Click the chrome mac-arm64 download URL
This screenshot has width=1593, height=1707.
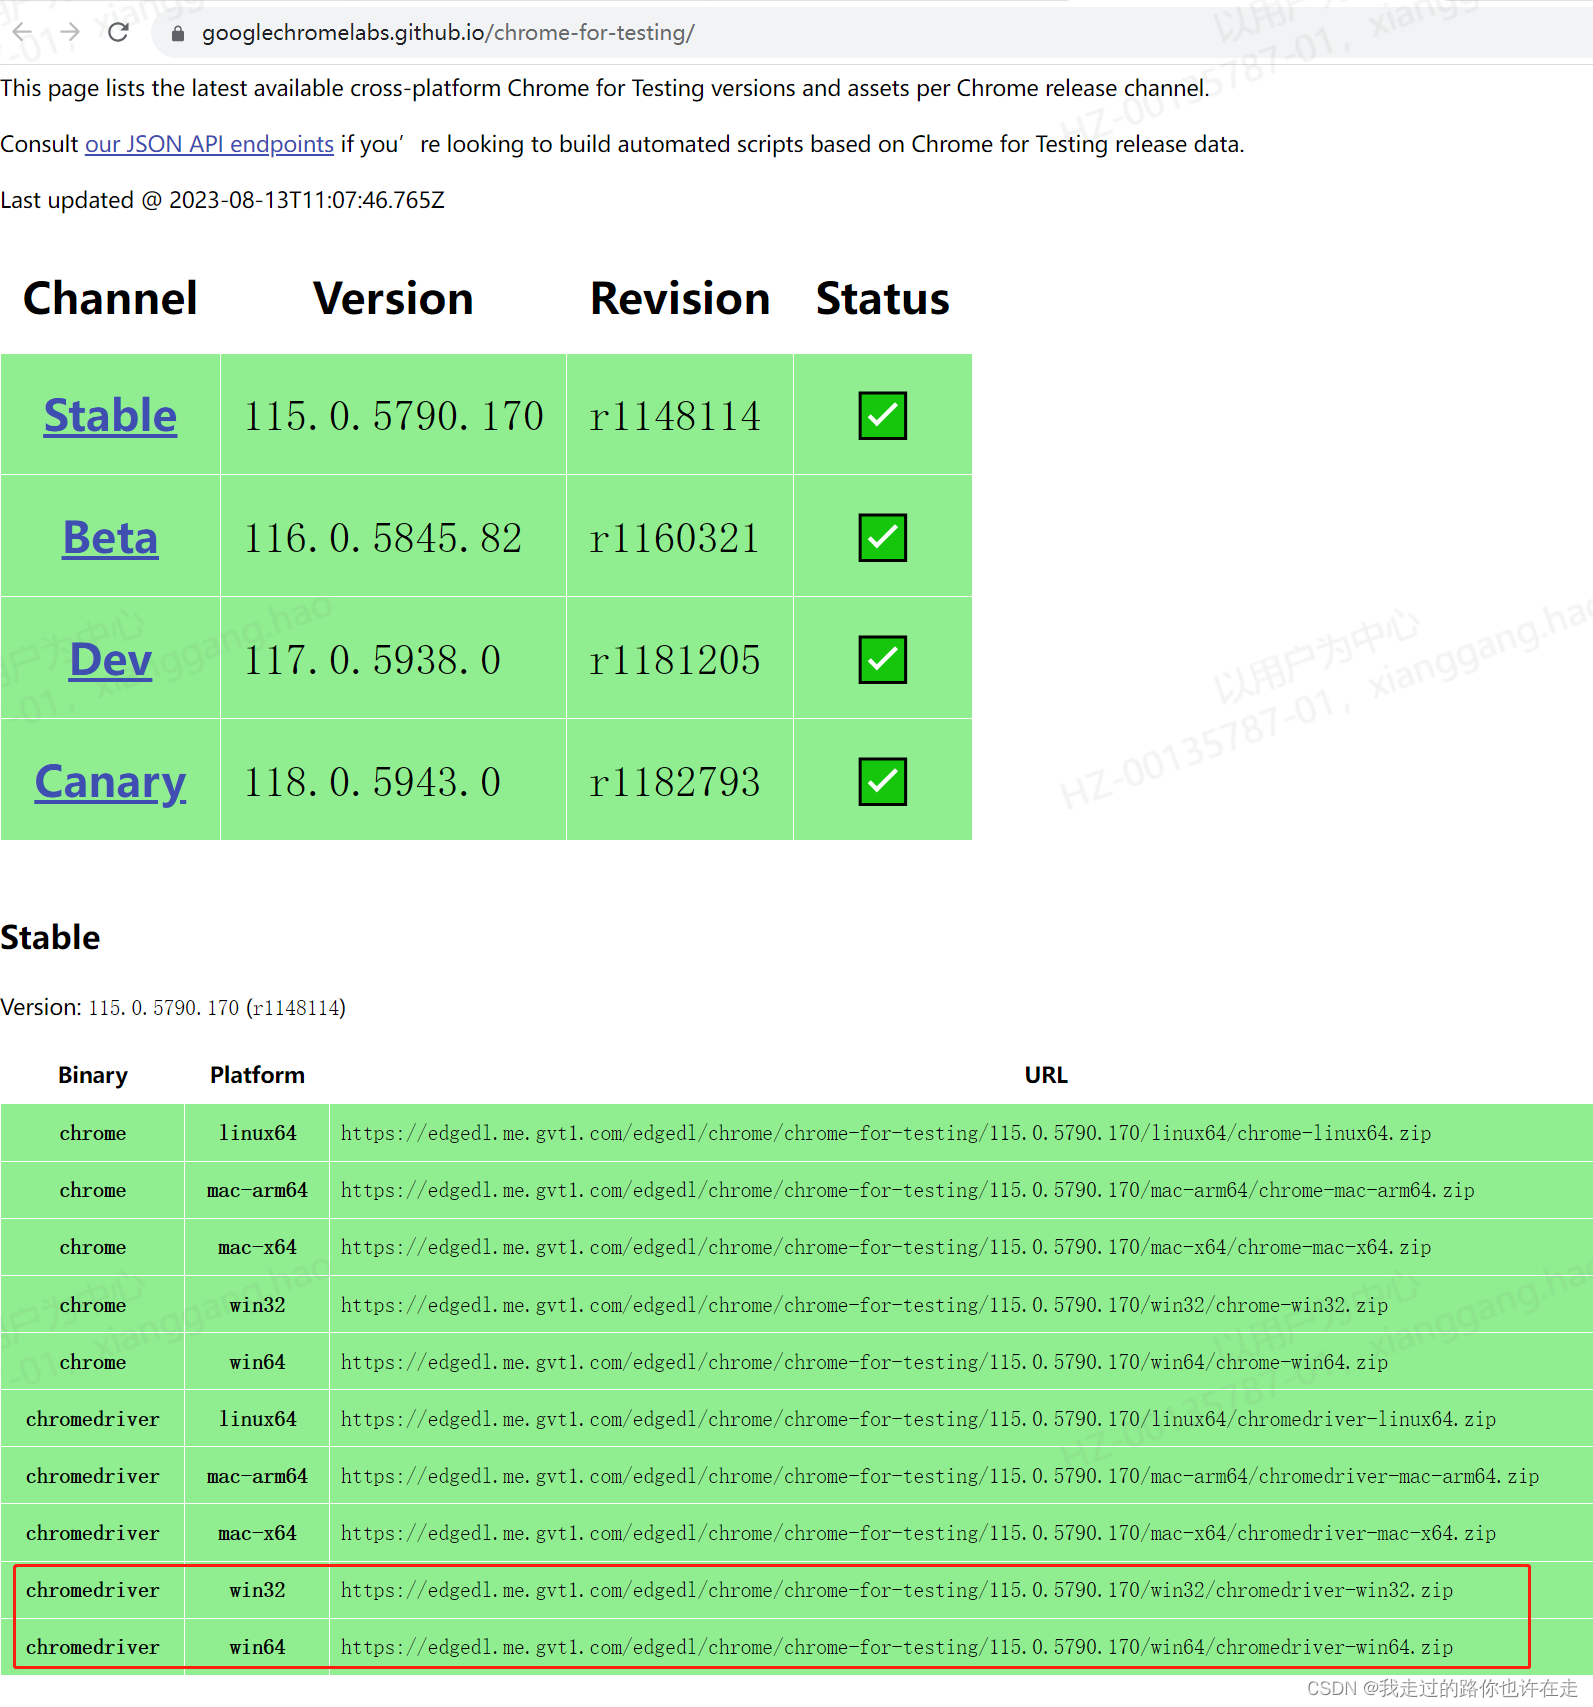tap(907, 1190)
